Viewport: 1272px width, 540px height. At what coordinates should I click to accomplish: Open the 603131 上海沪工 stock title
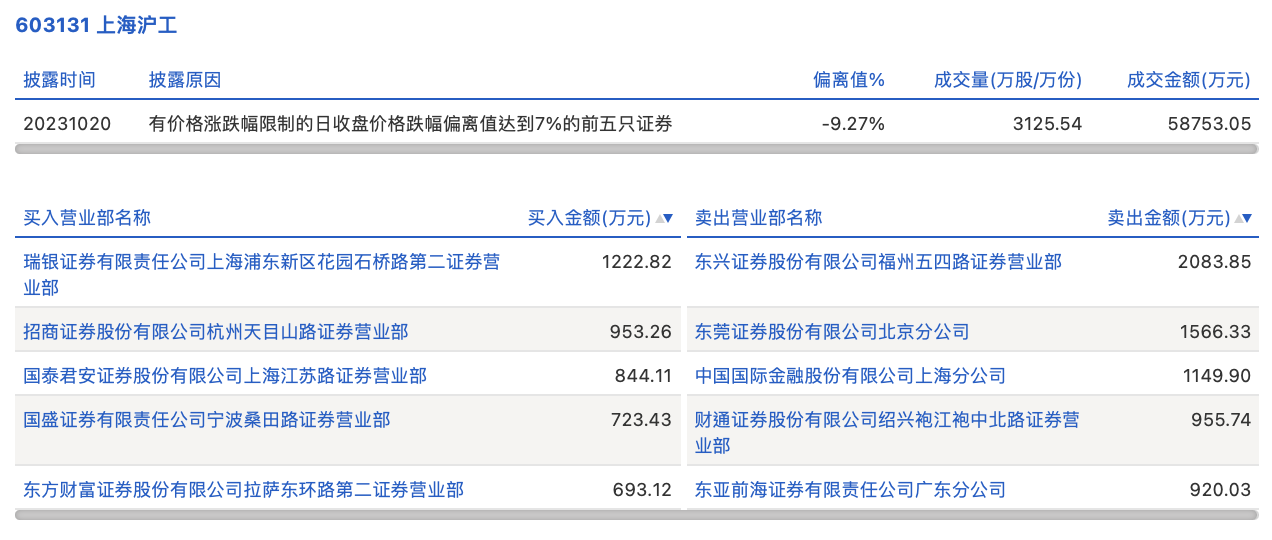click(x=96, y=26)
